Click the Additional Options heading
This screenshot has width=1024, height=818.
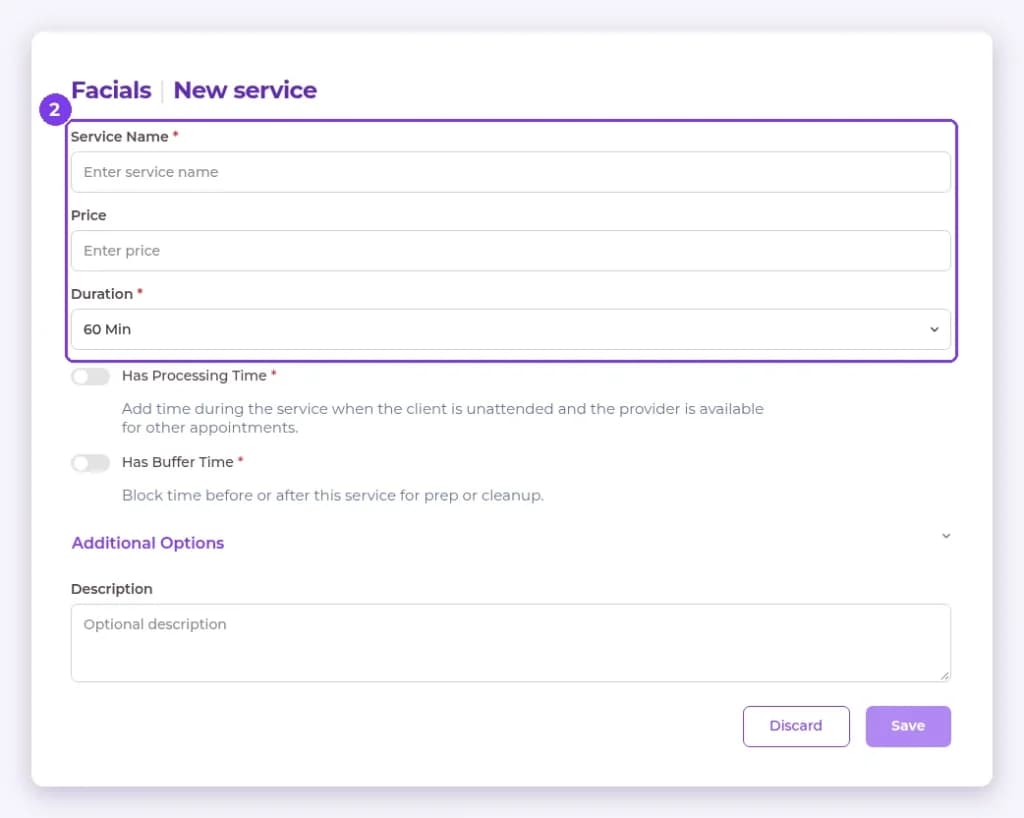tap(148, 543)
